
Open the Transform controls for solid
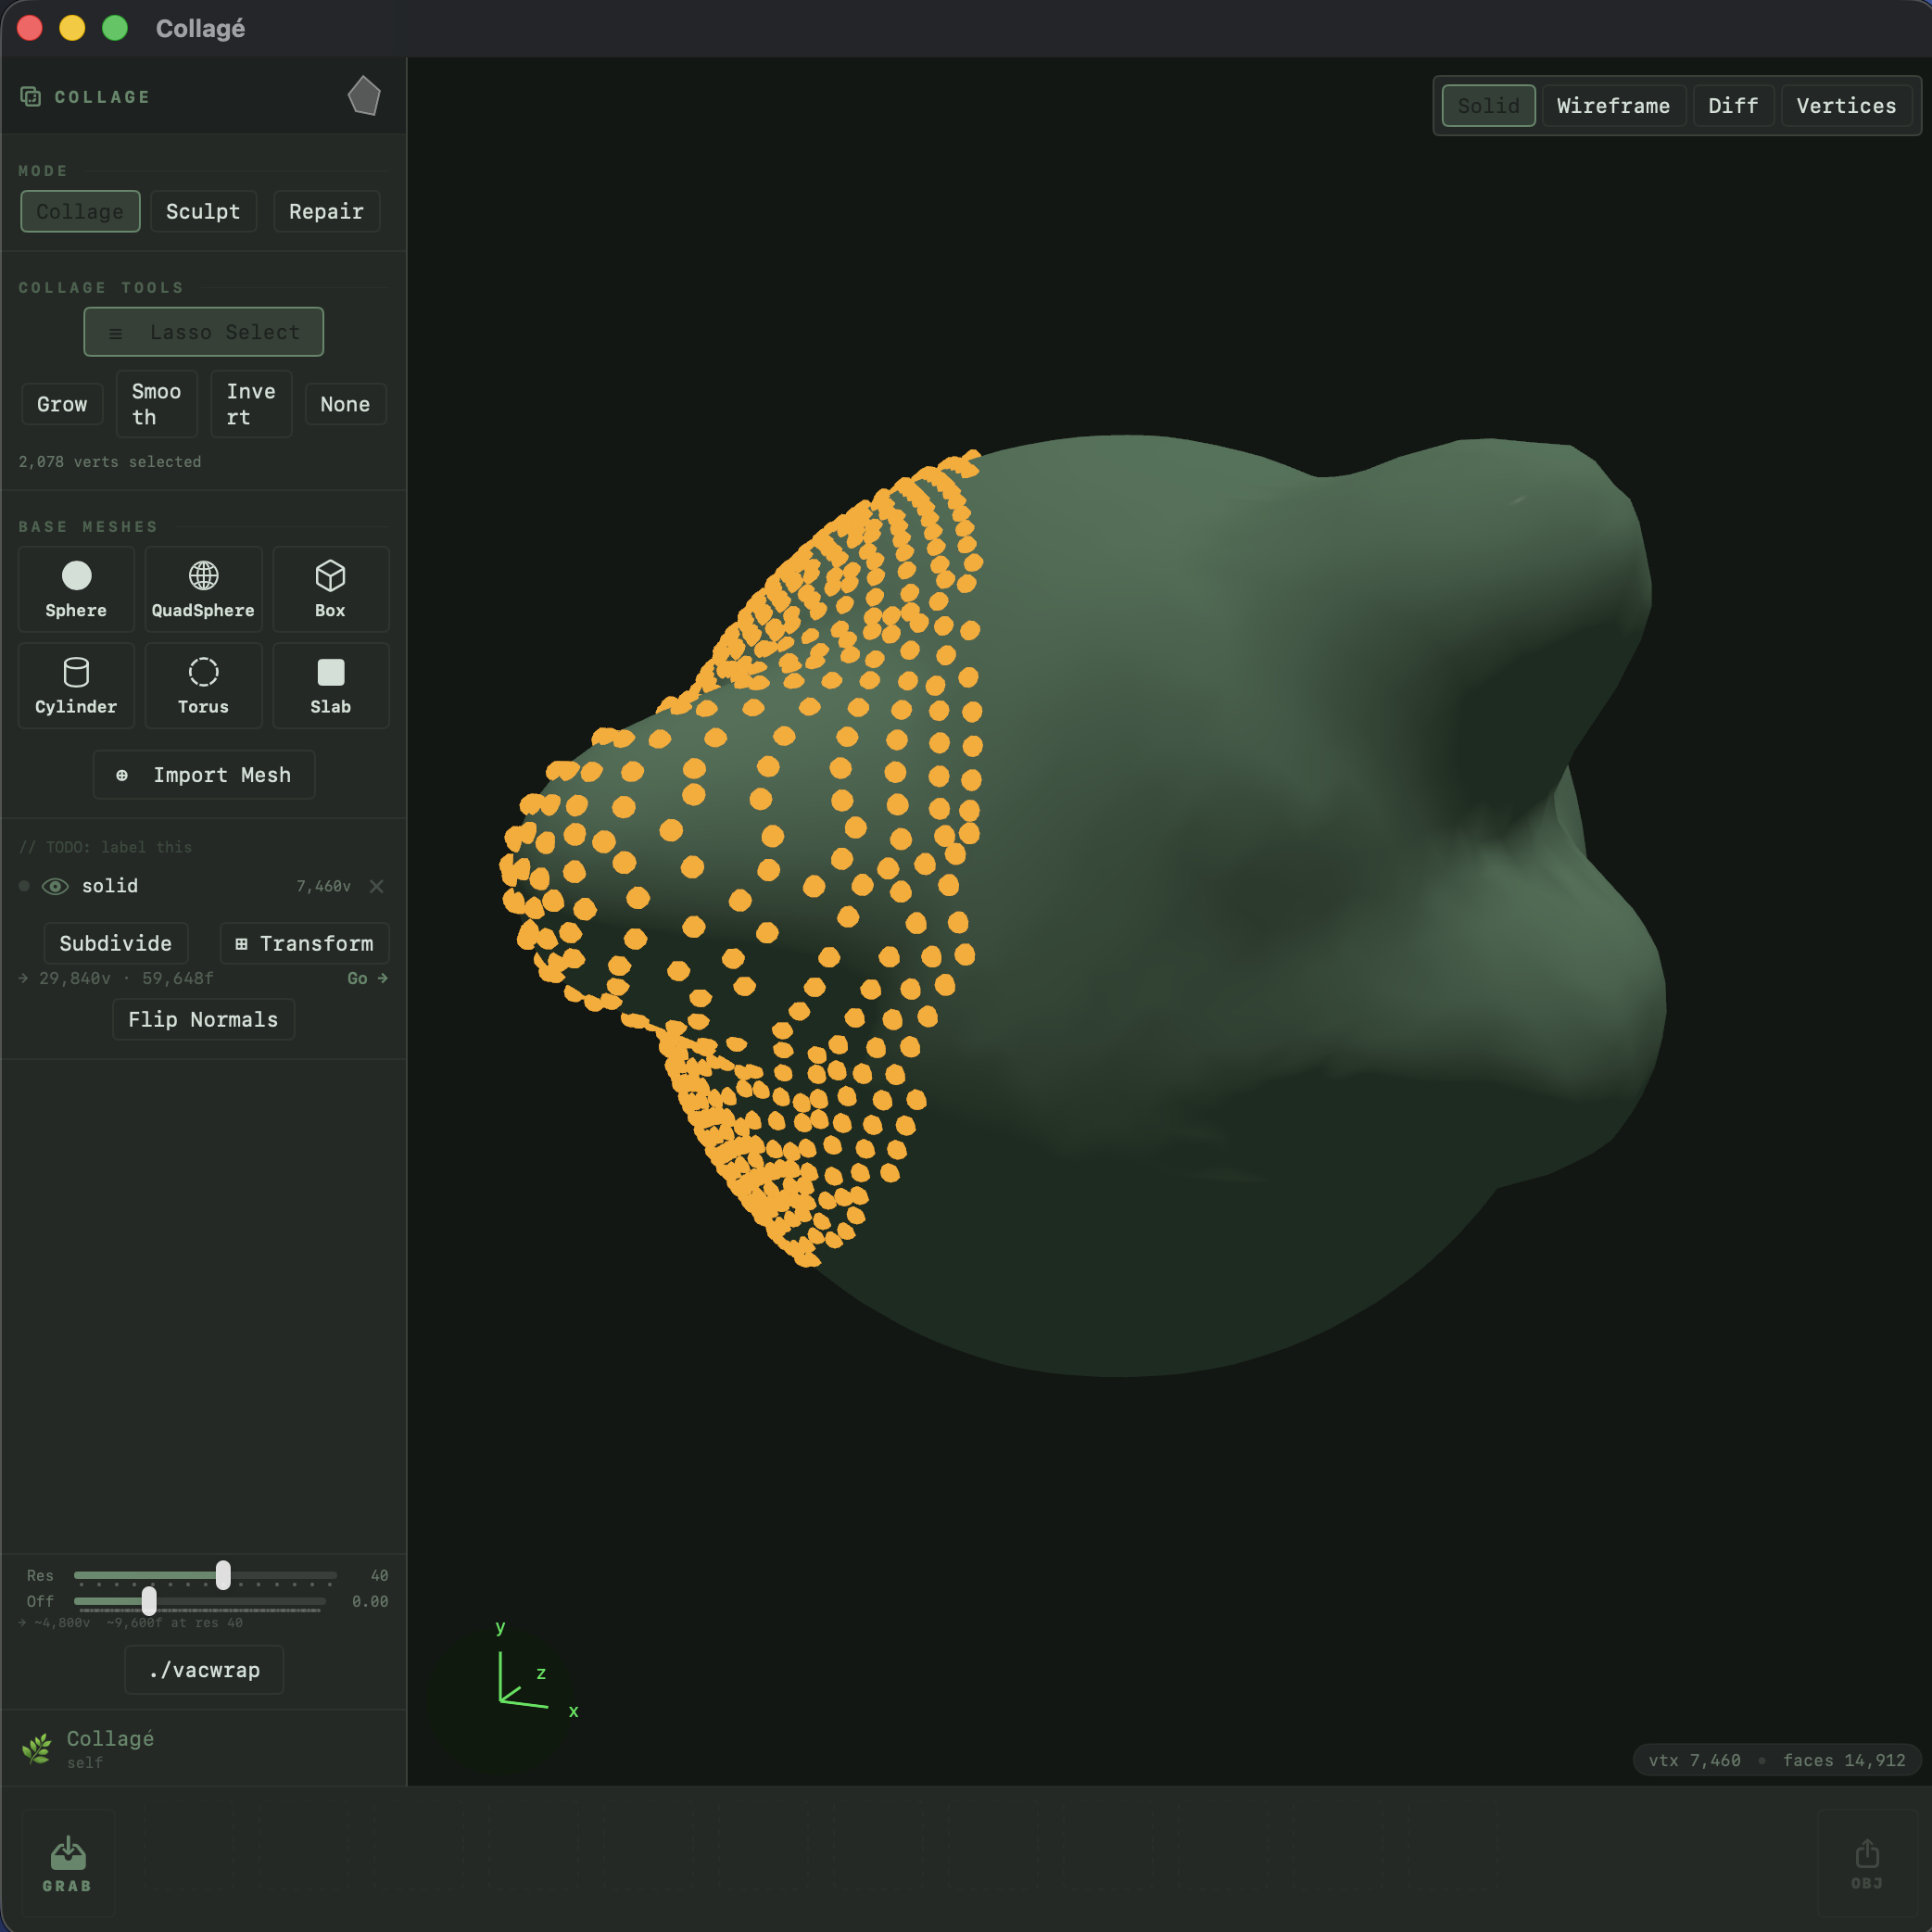304,943
